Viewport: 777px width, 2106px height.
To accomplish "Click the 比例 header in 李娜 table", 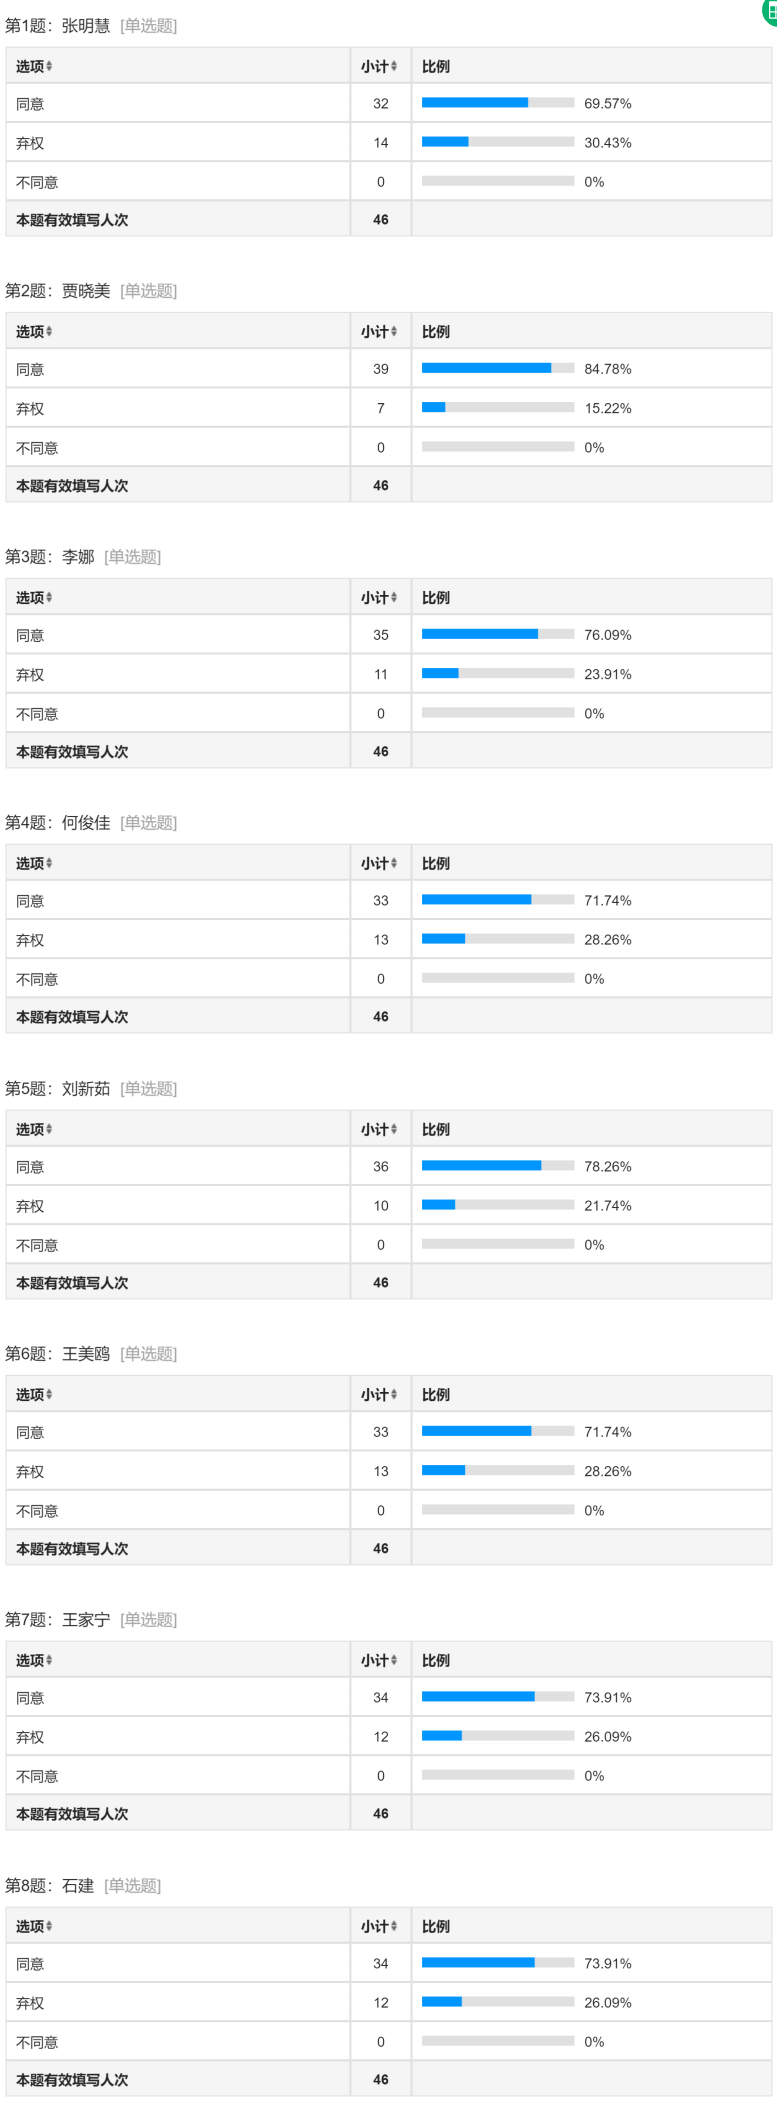I will click(x=436, y=598).
